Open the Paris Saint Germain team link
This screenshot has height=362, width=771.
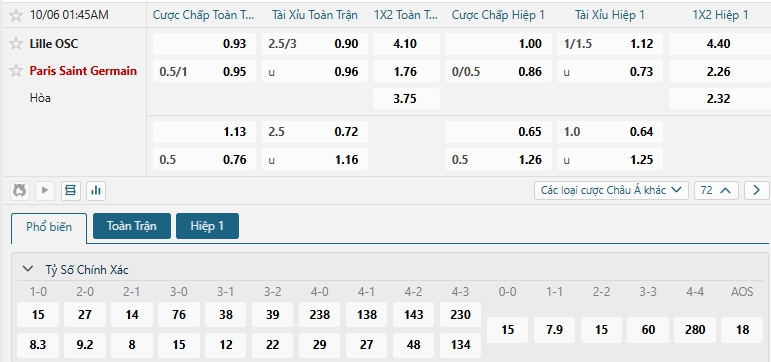click(83, 71)
